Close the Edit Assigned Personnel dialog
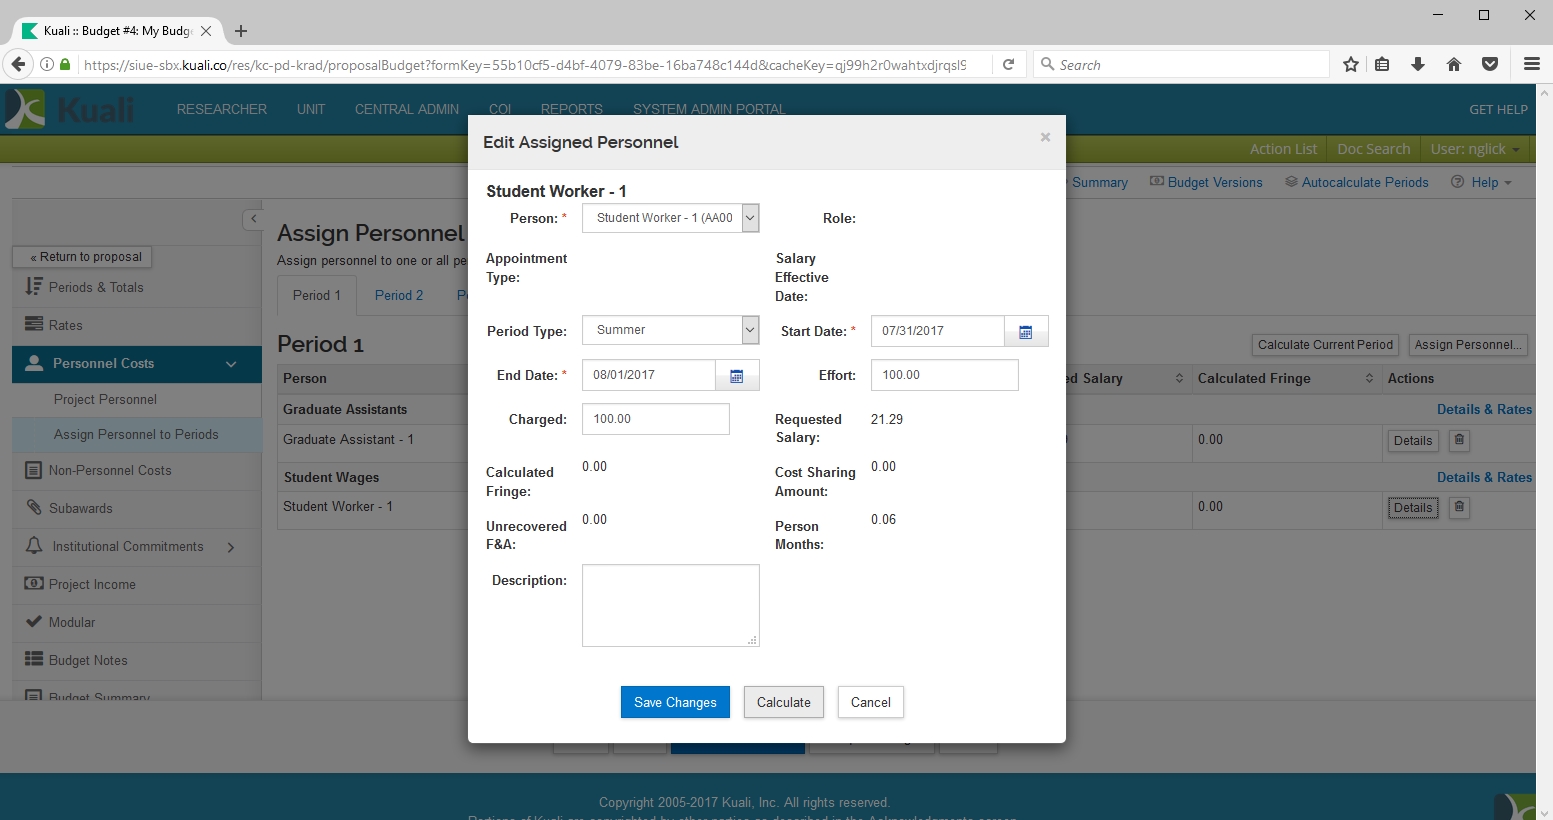 tap(1045, 138)
